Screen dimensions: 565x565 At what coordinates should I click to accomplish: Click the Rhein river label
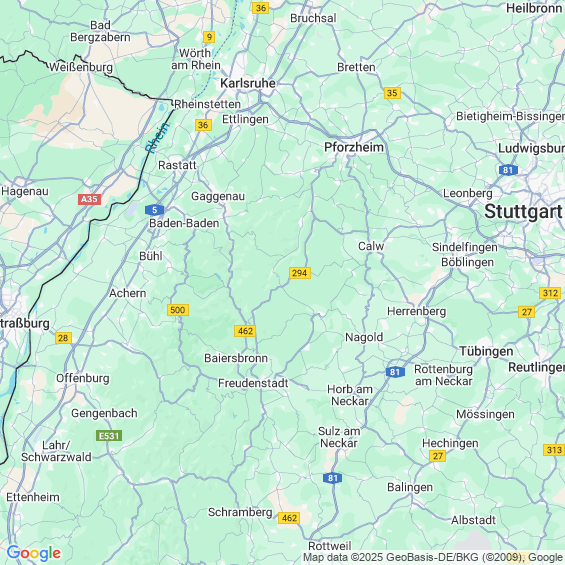tap(157, 138)
